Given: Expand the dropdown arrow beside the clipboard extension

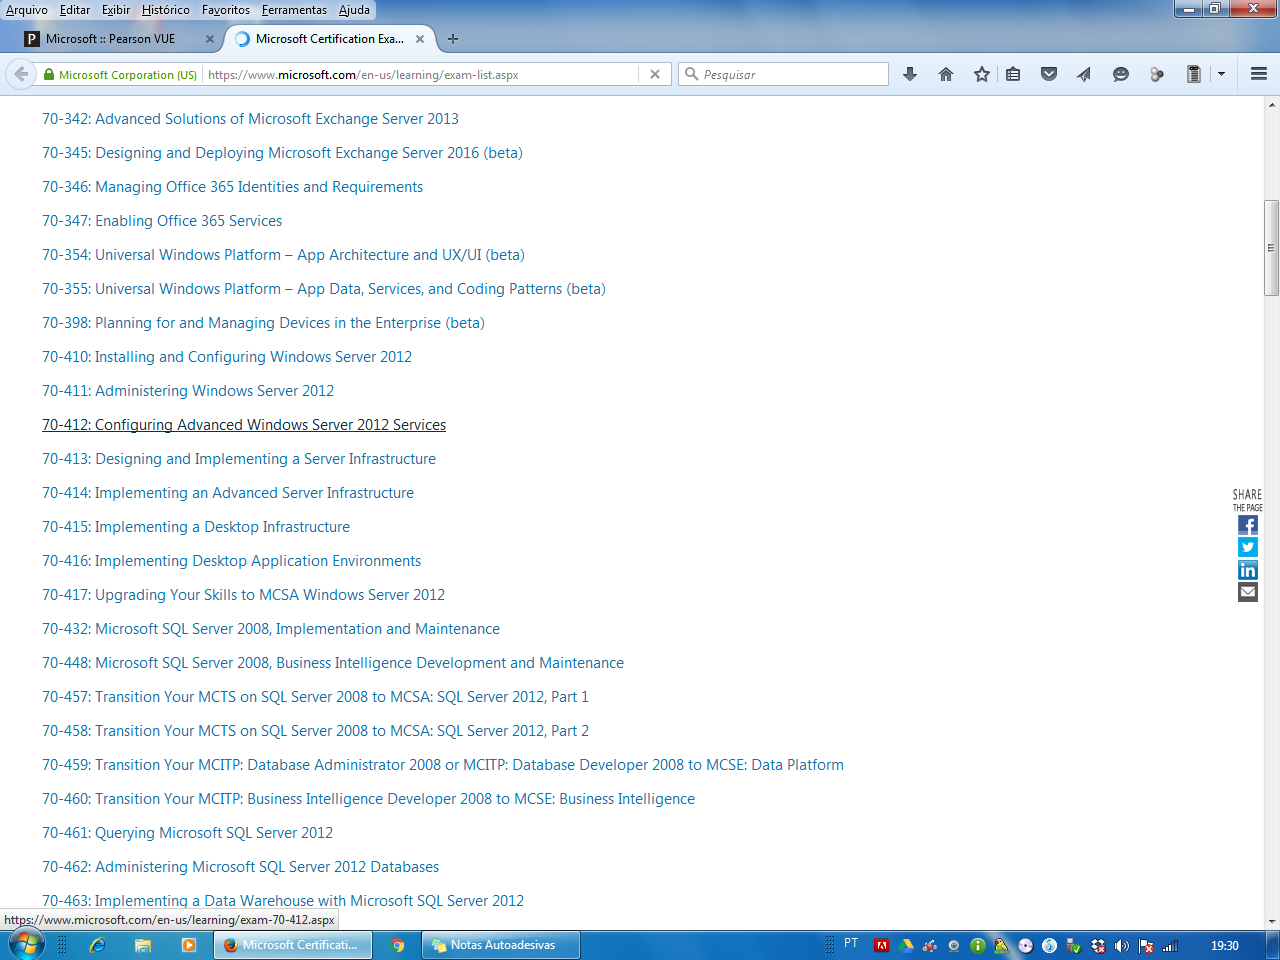Looking at the screenshot, I should point(1221,74).
